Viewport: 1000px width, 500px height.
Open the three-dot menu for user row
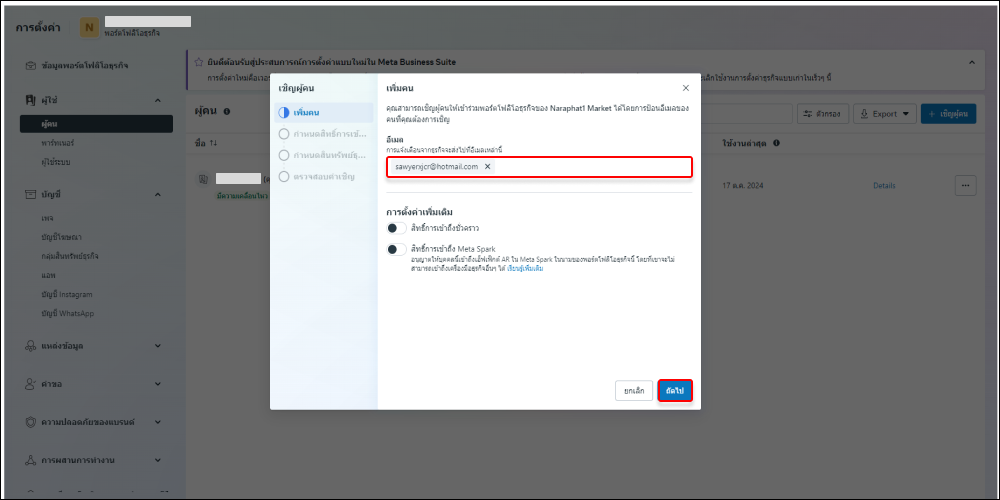click(965, 186)
